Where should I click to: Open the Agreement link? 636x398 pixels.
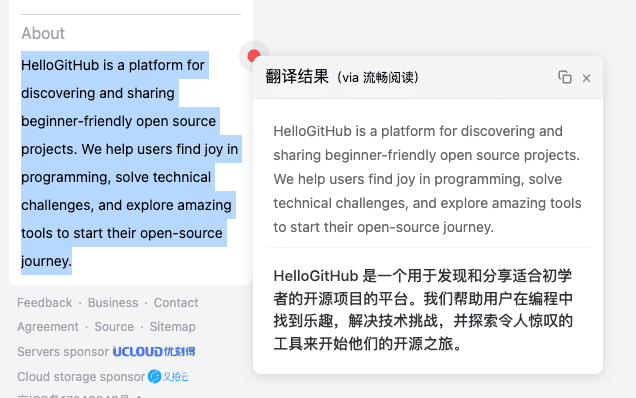point(48,327)
